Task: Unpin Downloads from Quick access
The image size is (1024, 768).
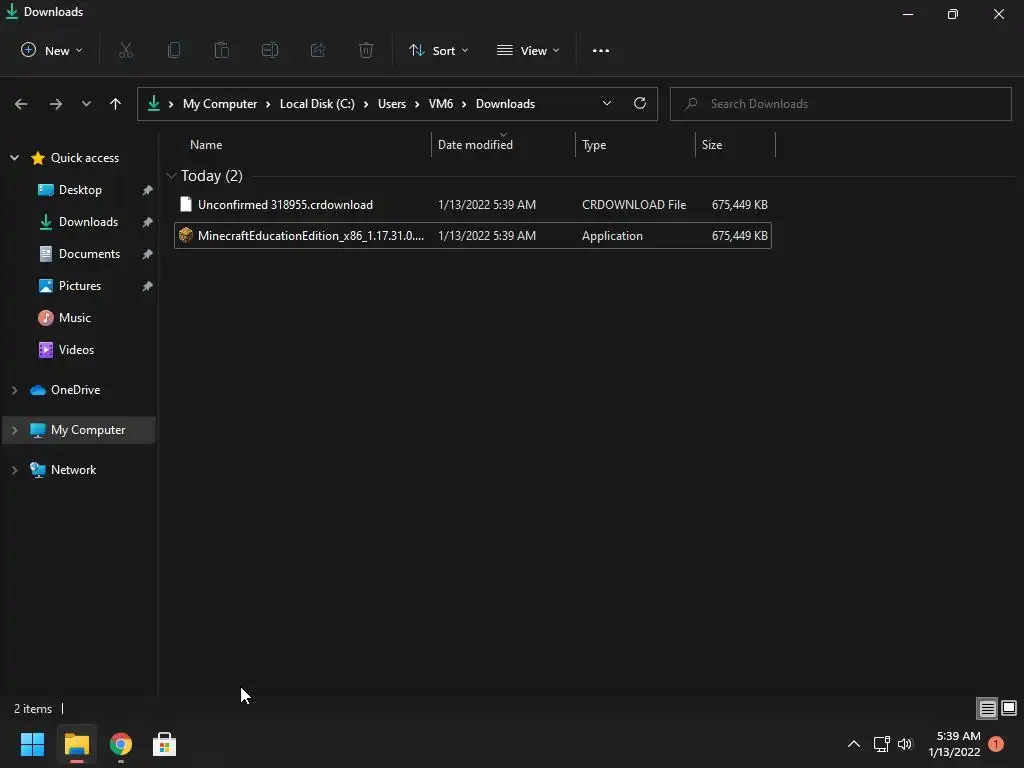Action: 148,222
